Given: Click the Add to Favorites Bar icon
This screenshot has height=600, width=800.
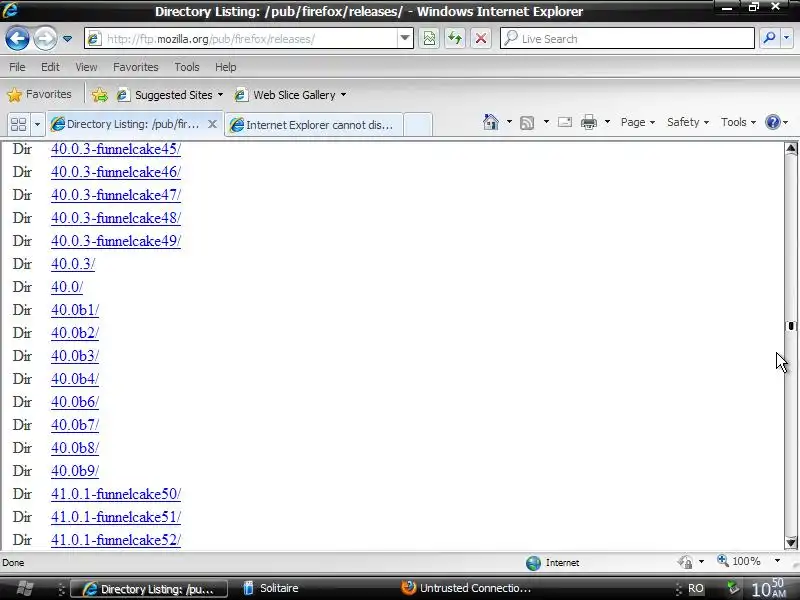Looking at the screenshot, I should (99, 95).
